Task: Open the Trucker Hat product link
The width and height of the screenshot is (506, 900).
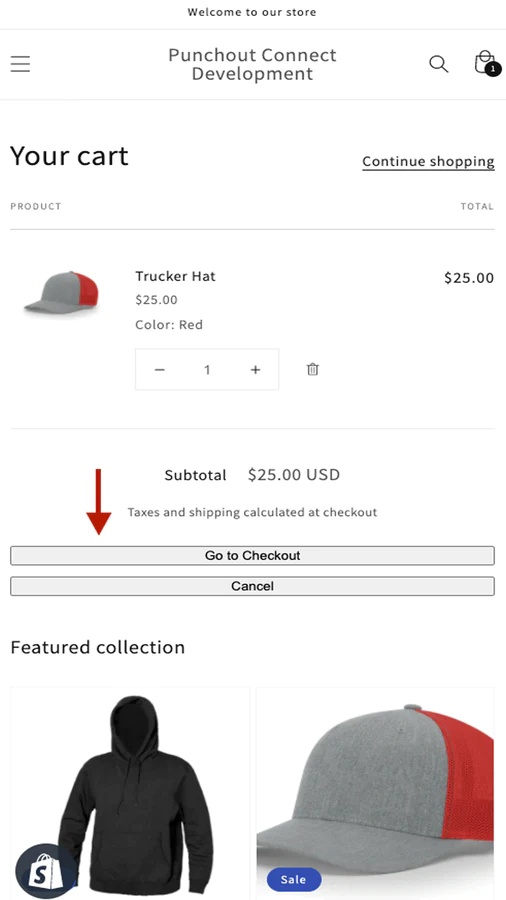Action: click(x=176, y=276)
